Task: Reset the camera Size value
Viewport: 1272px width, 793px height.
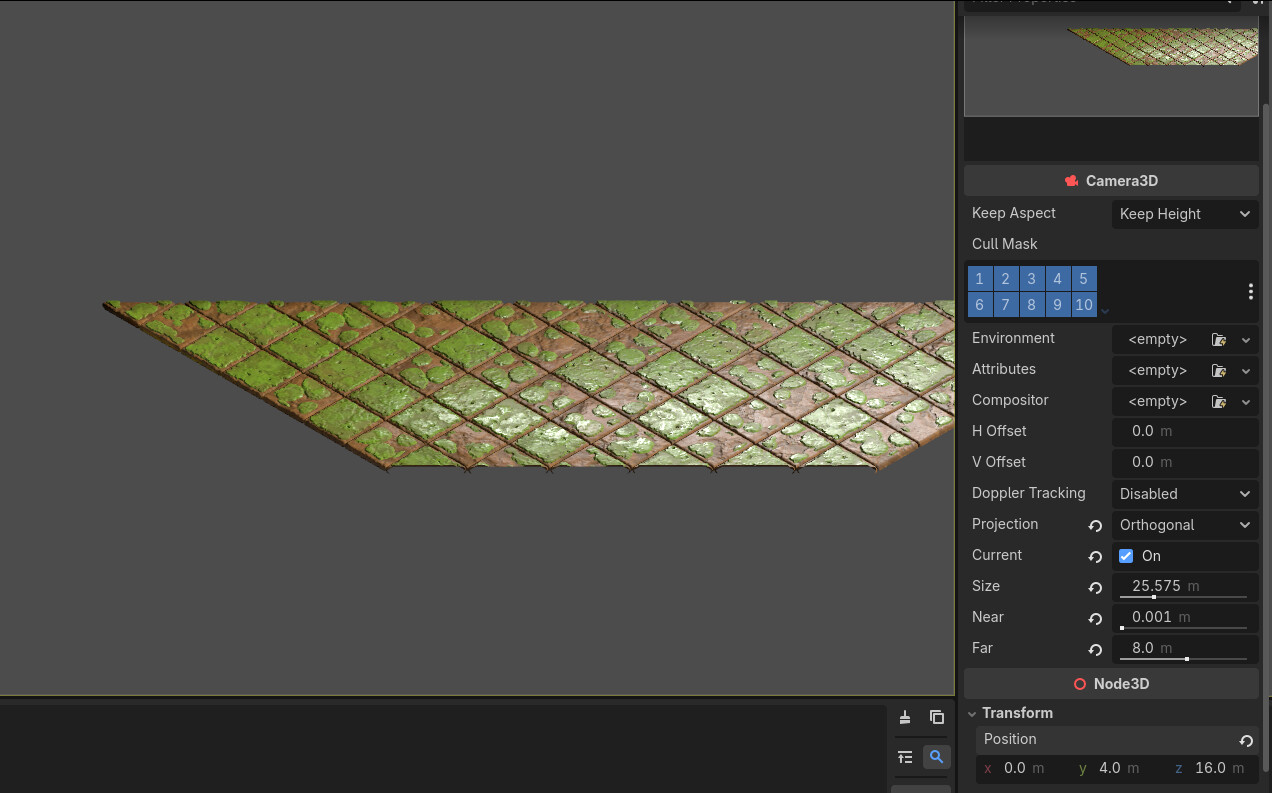Action: (1095, 588)
